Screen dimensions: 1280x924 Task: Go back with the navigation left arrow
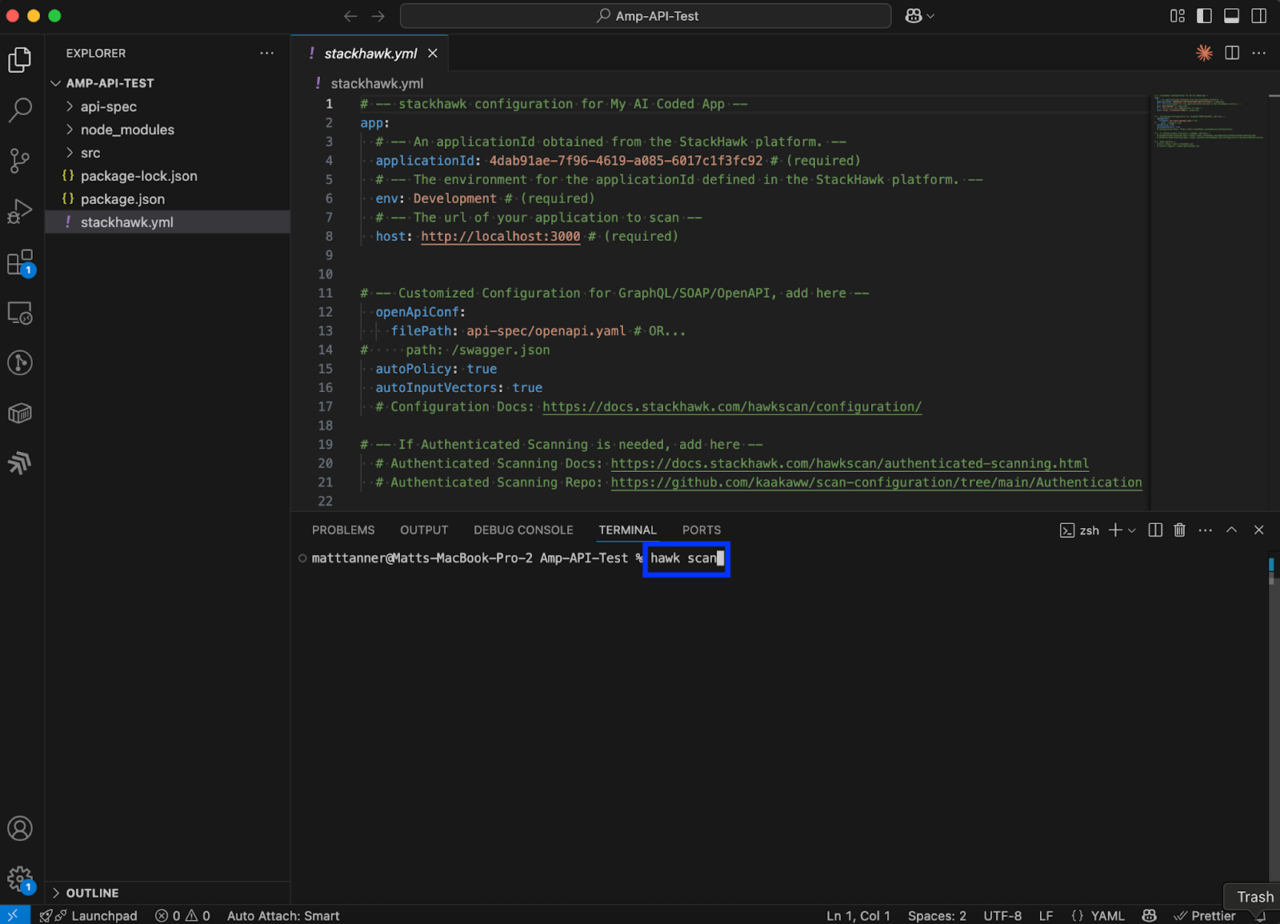pyautogui.click(x=350, y=16)
